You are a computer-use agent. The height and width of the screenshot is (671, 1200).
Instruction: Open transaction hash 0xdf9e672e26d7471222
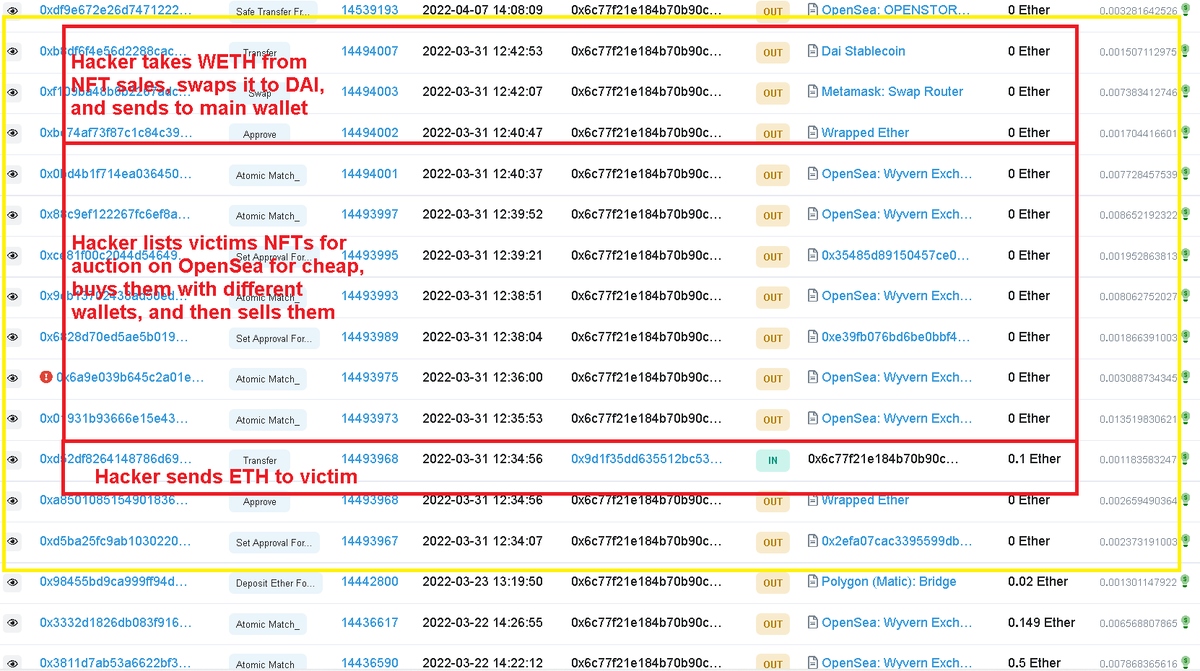pyautogui.click(x=116, y=10)
